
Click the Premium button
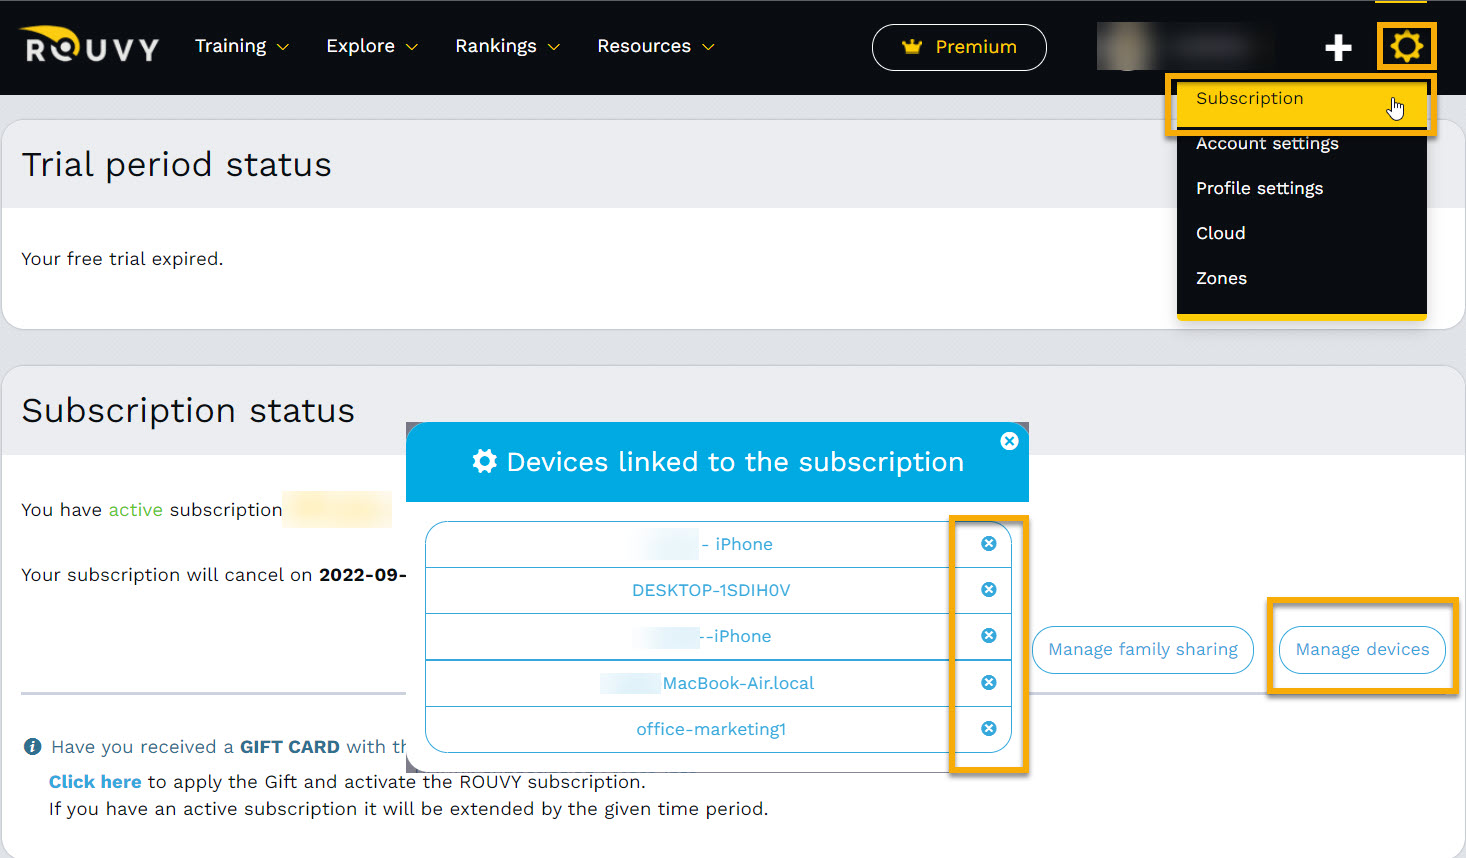(x=959, y=47)
